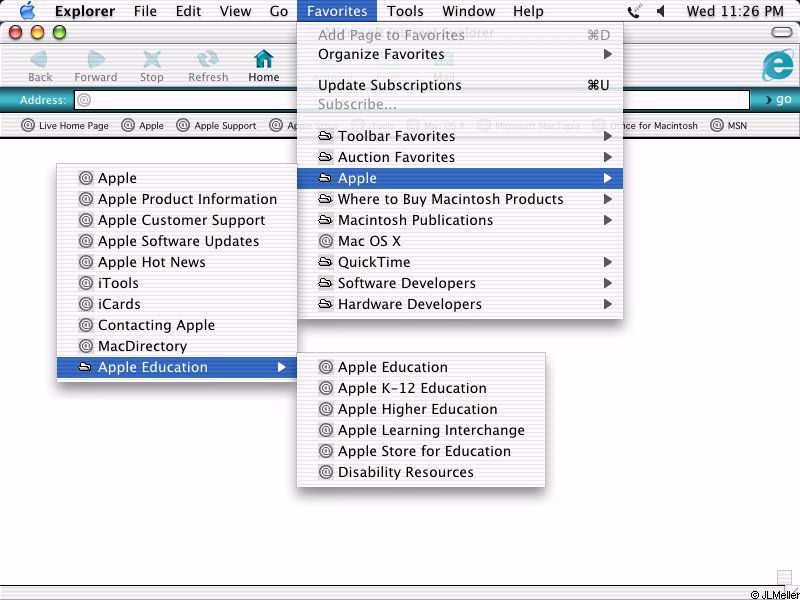
Task: Open Apple Education favorite in last submenu
Action: [421, 367]
